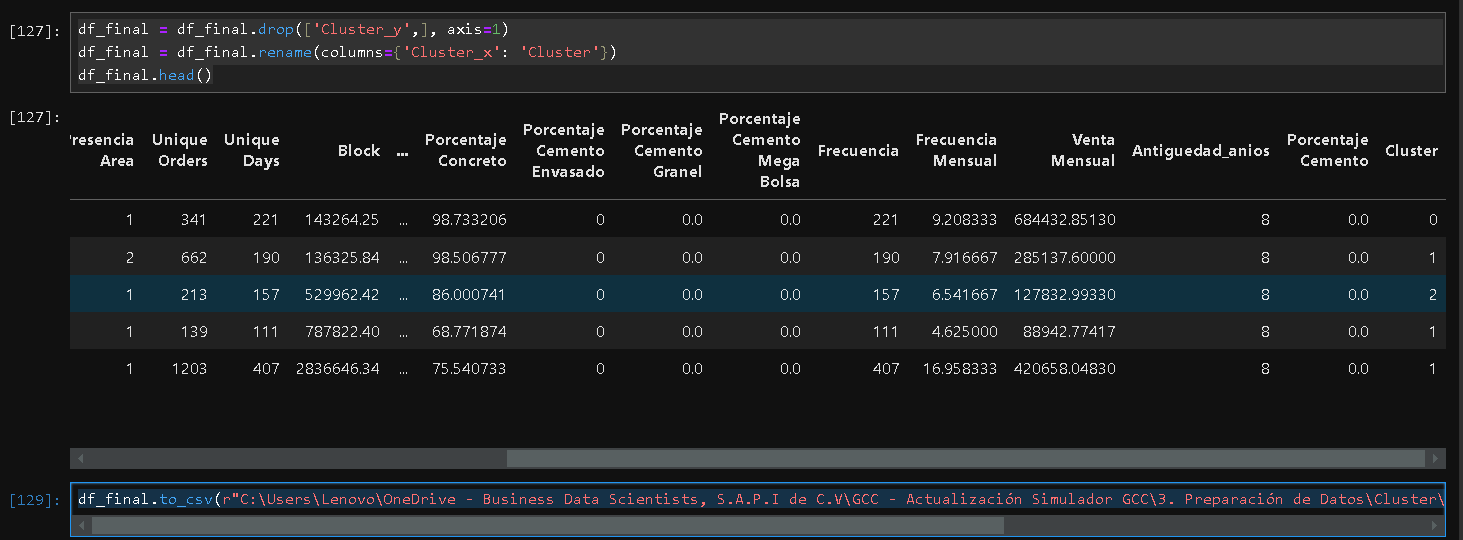Click left scroll arrow of to_csv cell
Viewport: 1463px width, 540px height.
click(79, 525)
